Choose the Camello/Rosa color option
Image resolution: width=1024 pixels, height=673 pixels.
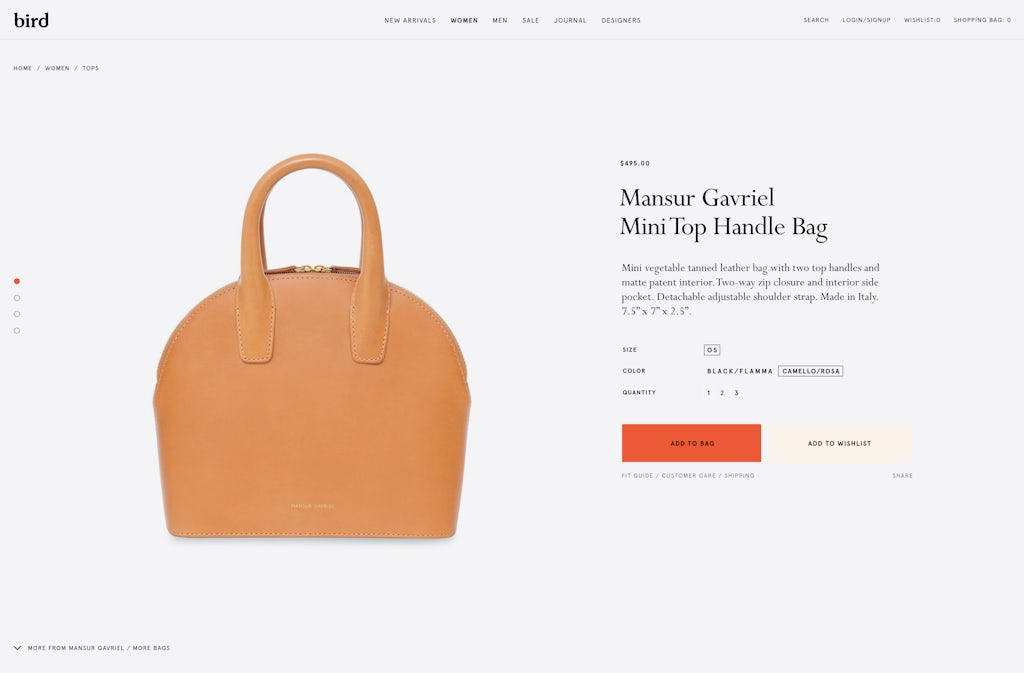click(811, 371)
